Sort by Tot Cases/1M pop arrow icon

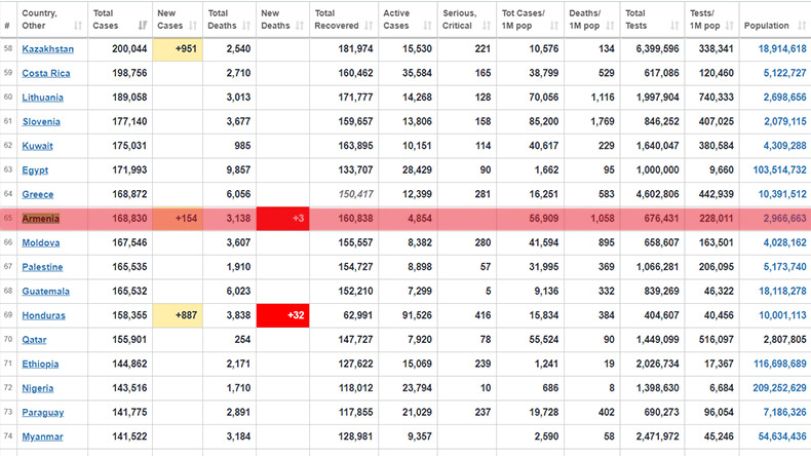coord(554,25)
